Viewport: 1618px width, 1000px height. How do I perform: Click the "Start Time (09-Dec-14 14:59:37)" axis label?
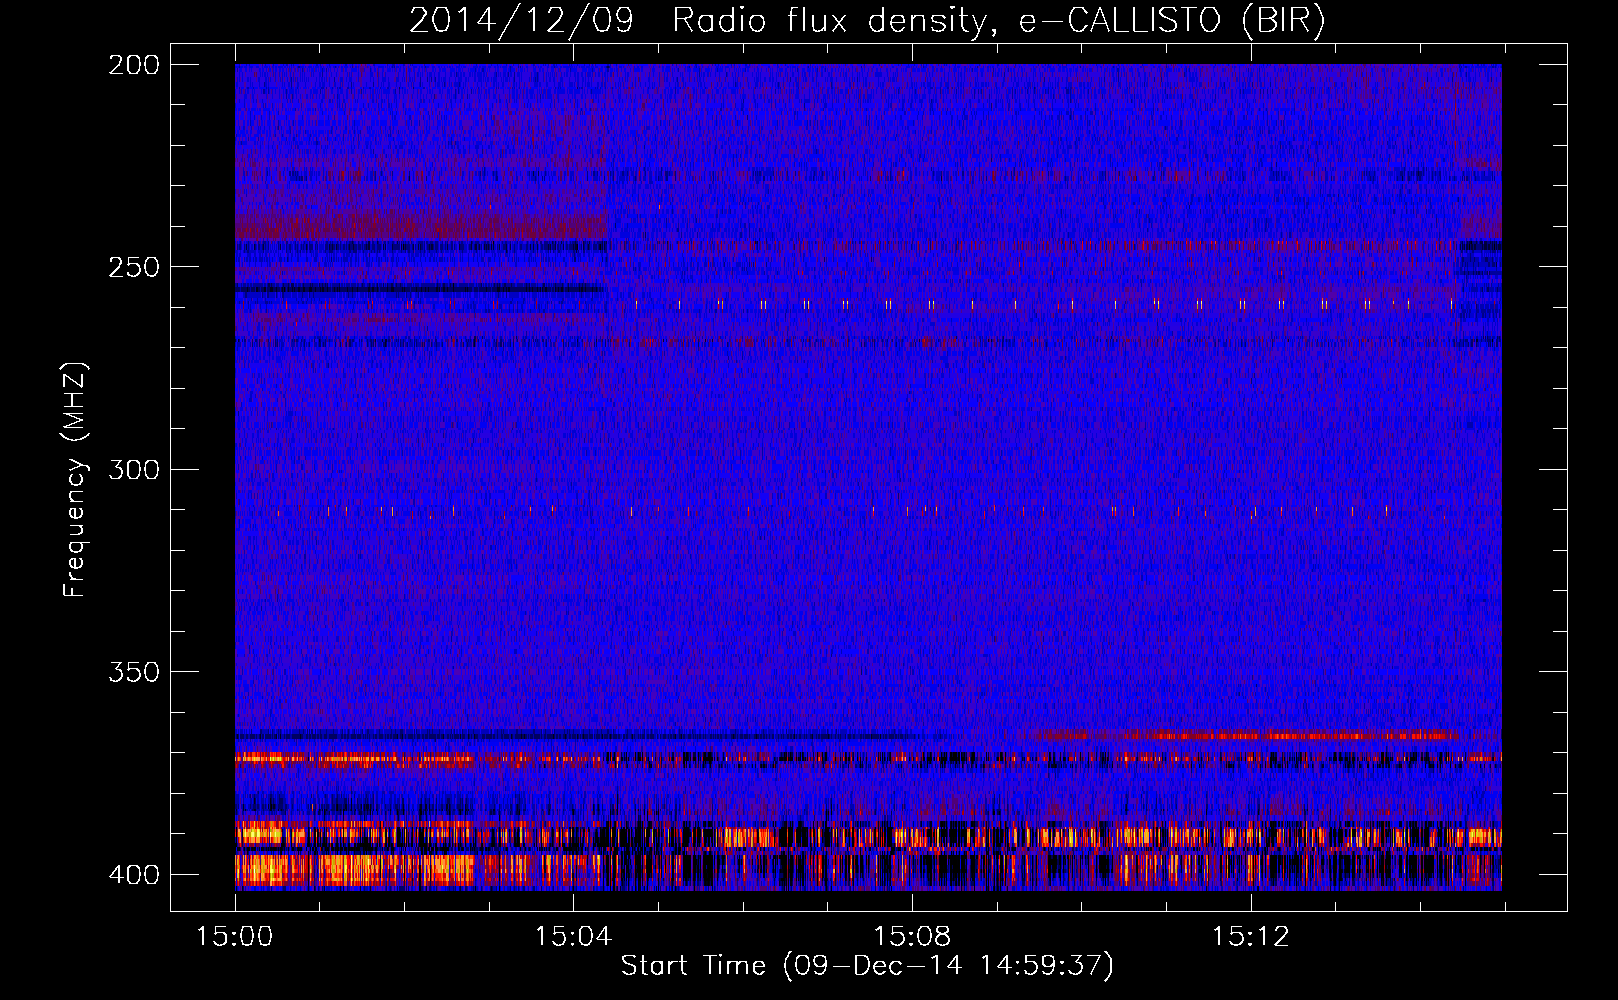click(x=867, y=966)
